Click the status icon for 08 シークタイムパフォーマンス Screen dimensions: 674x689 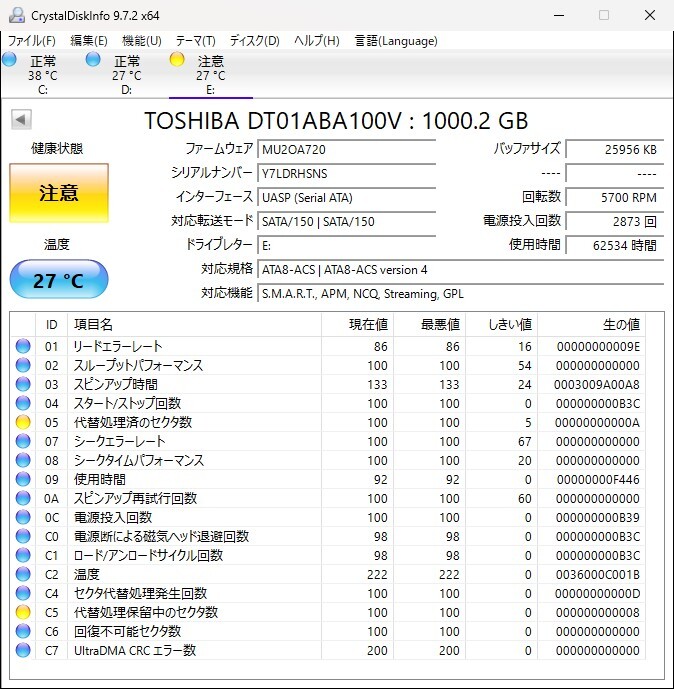23,460
